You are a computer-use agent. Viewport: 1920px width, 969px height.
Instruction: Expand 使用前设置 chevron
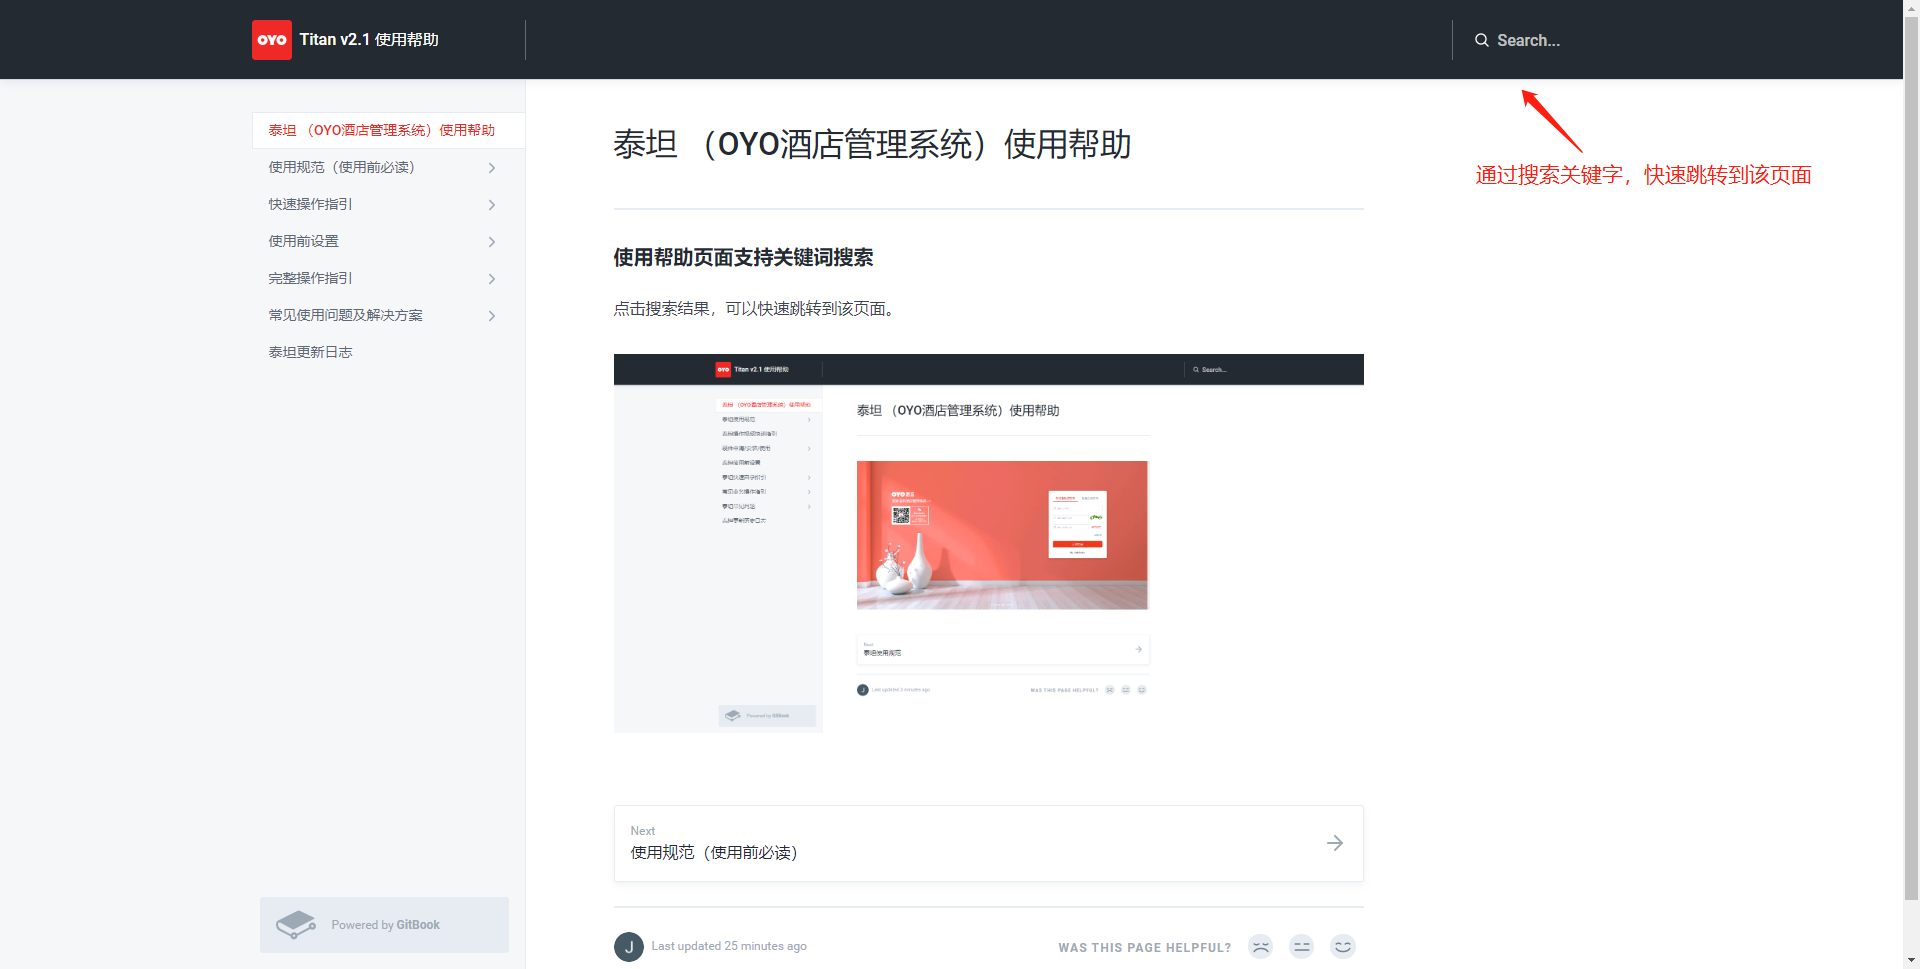tap(491, 242)
